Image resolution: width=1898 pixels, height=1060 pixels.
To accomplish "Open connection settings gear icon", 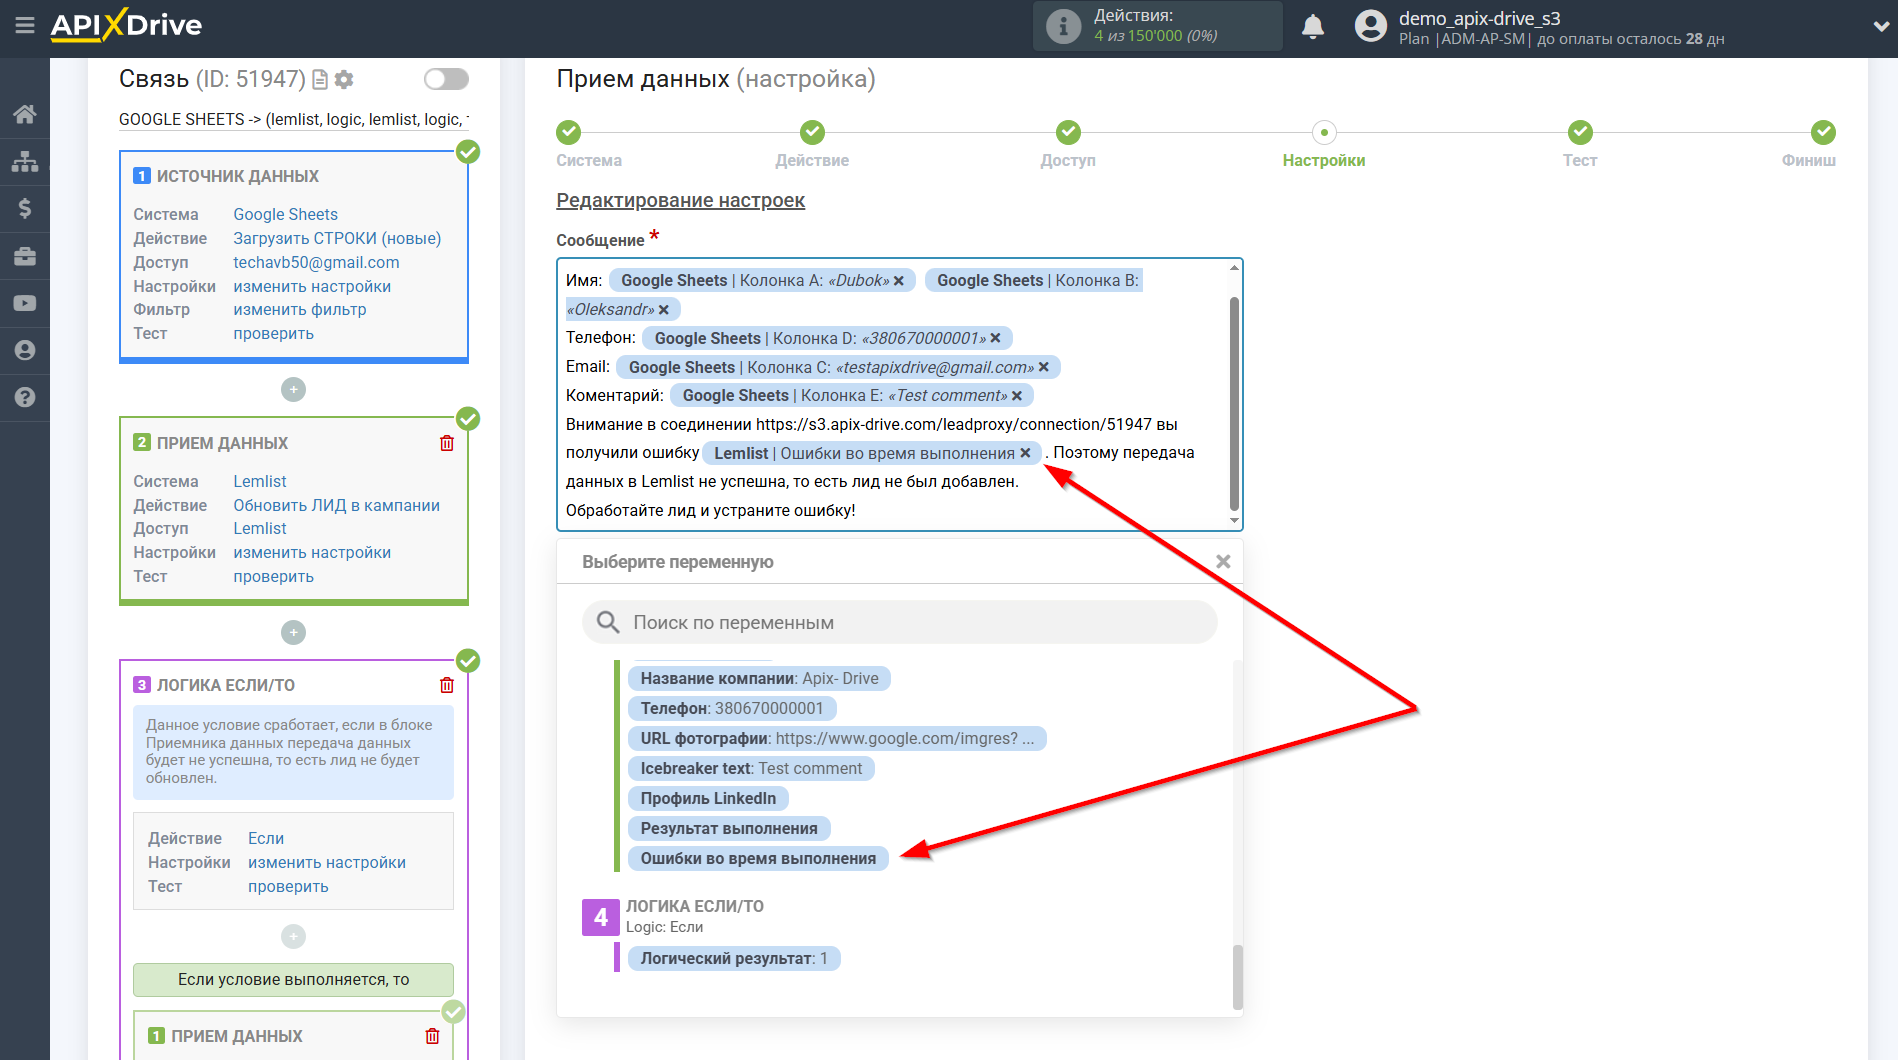I will pos(344,80).
